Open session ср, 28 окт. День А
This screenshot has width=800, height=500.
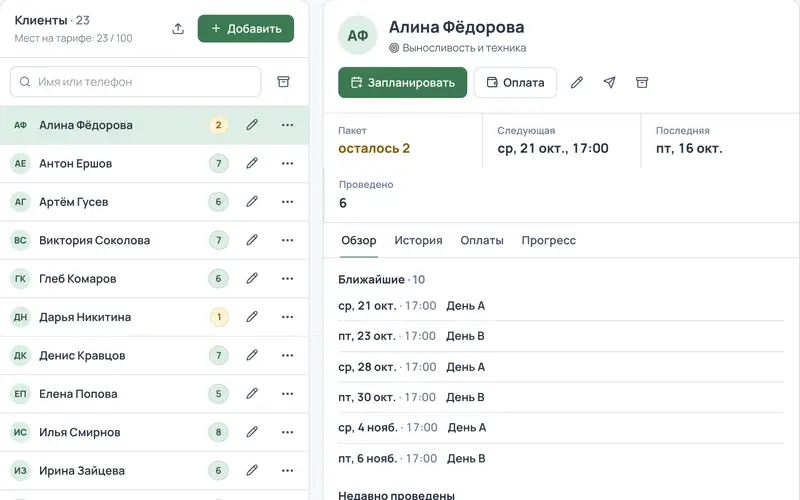[x=561, y=367]
